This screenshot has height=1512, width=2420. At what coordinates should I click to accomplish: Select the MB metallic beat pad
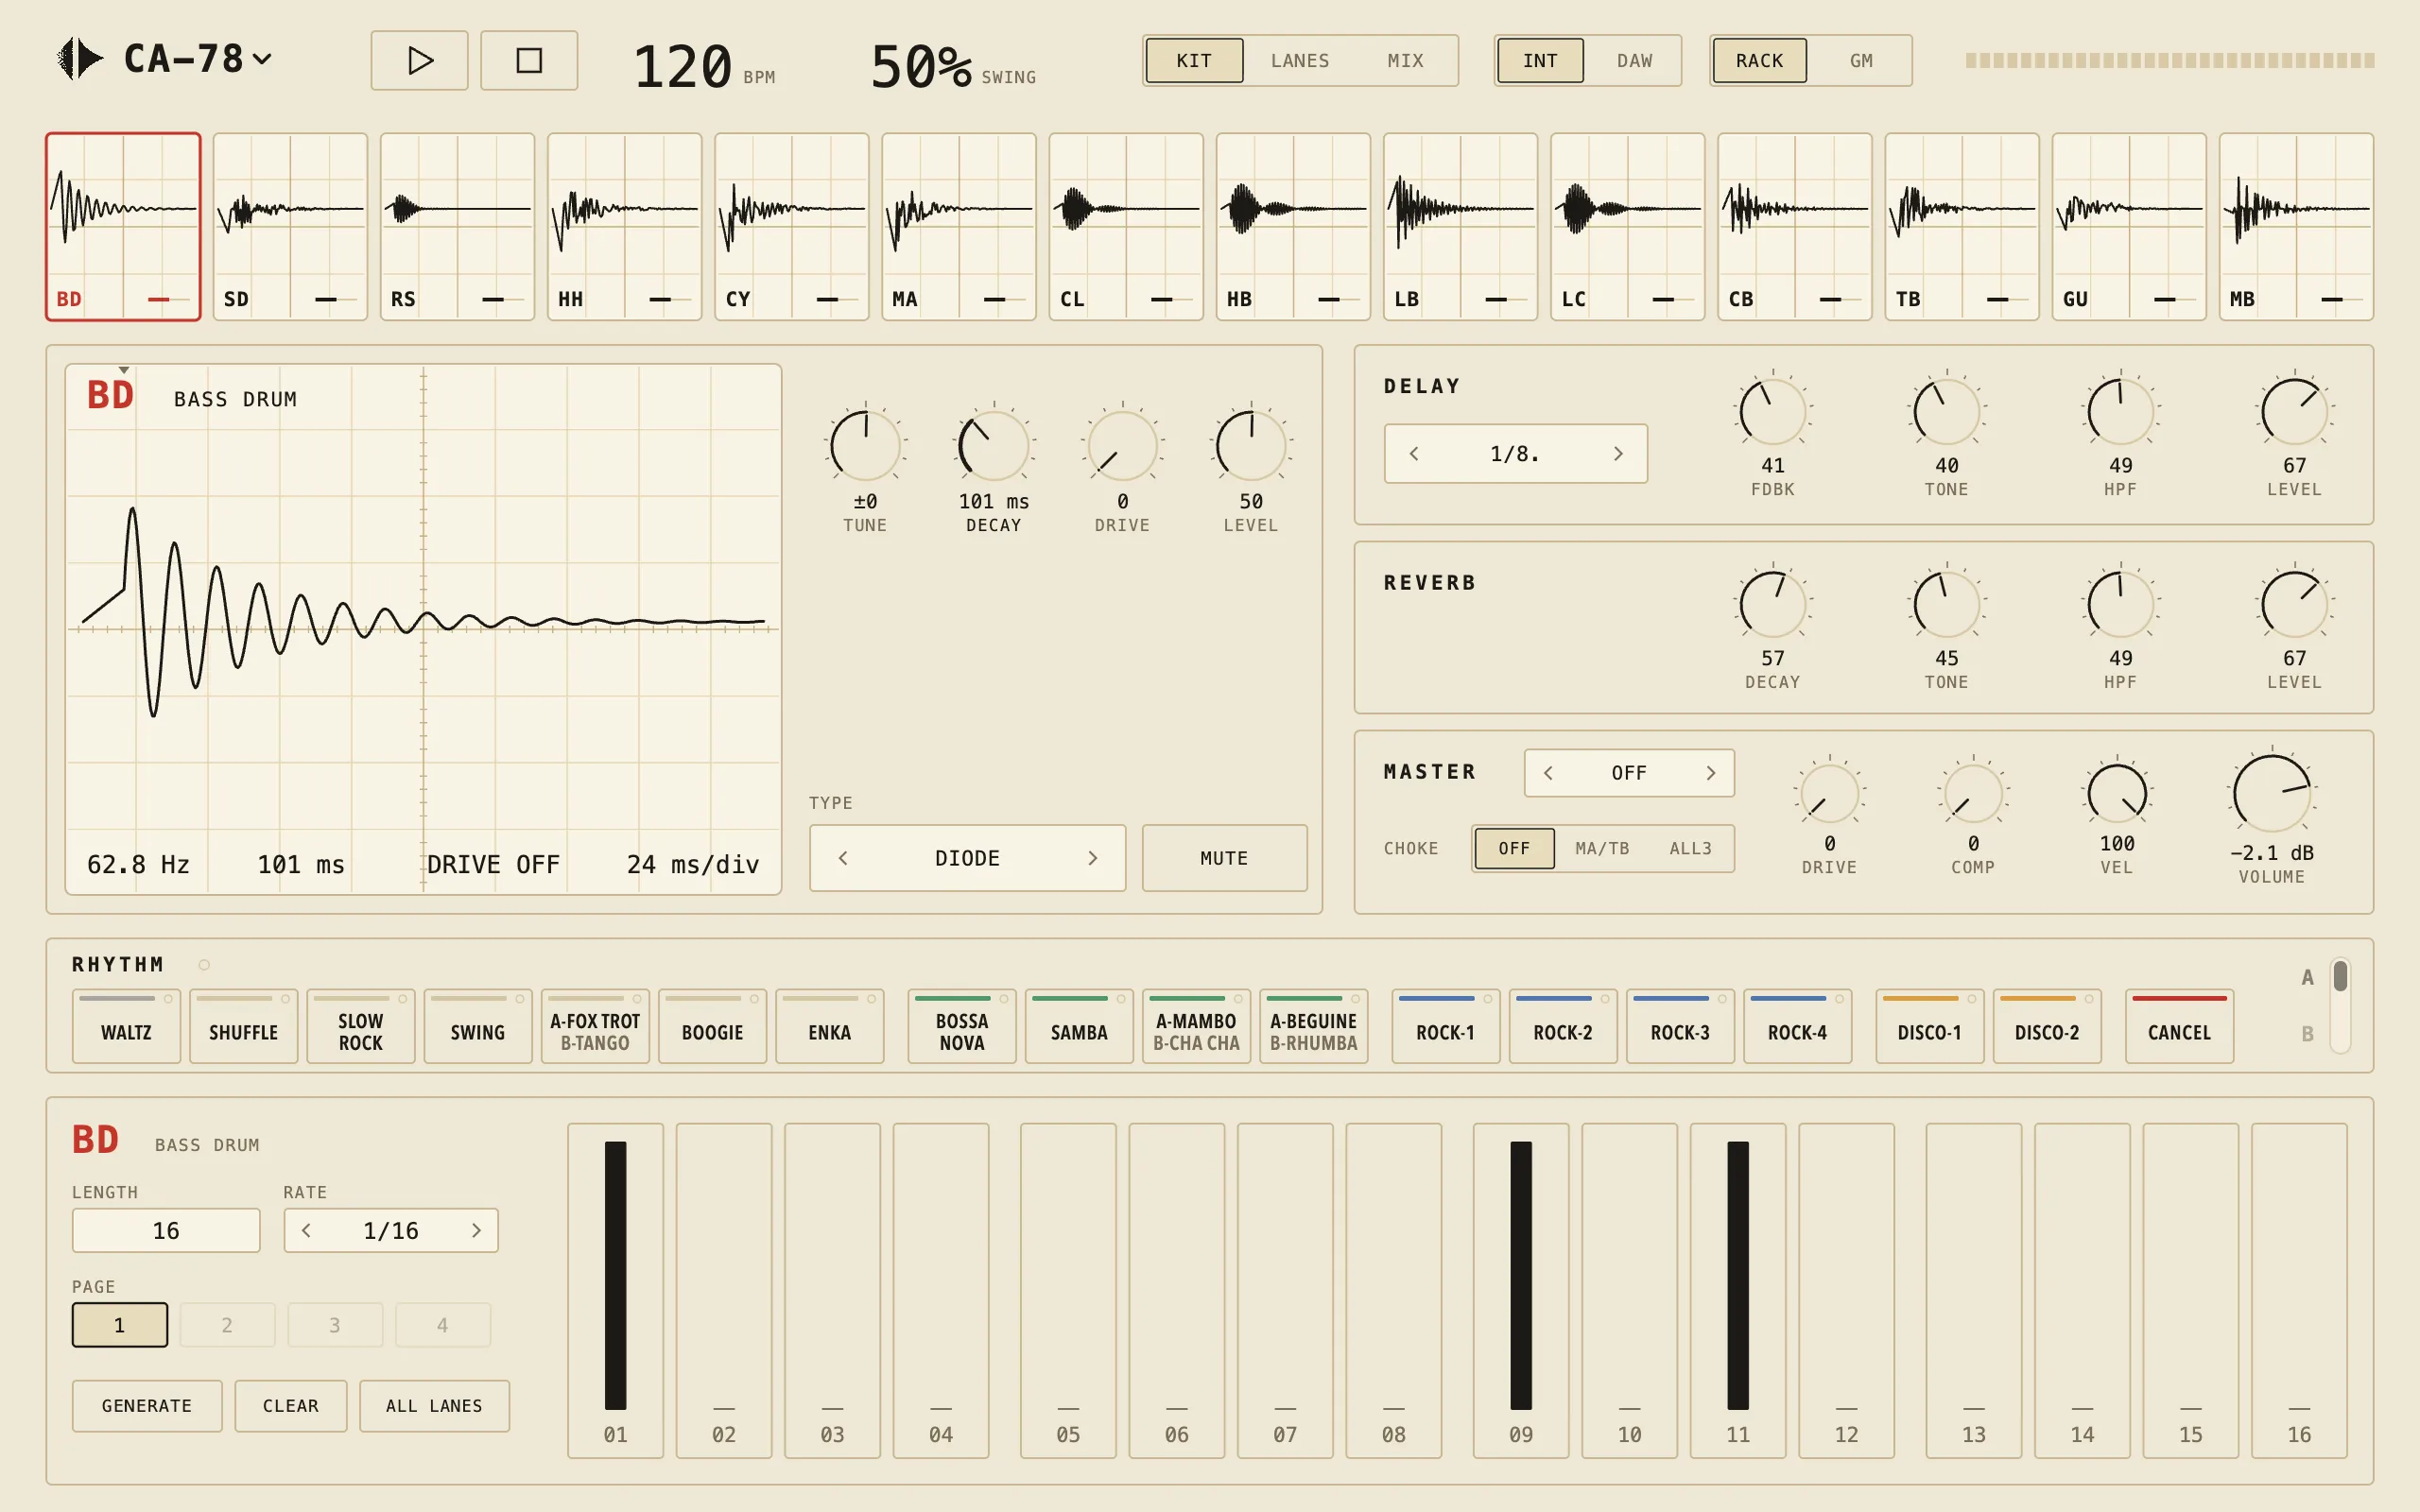(2296, 226)
